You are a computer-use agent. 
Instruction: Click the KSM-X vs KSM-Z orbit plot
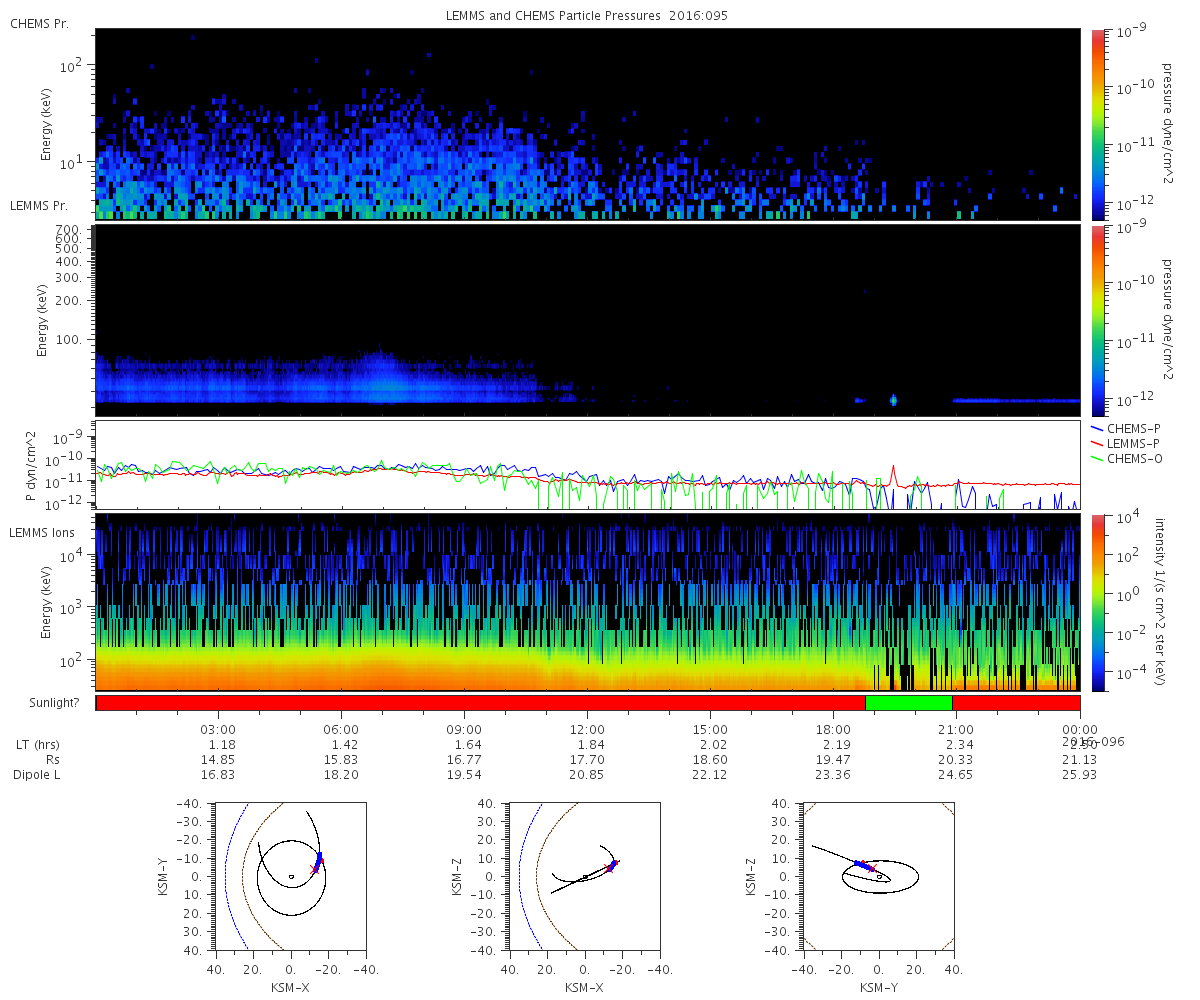click(x=584, y=875)
